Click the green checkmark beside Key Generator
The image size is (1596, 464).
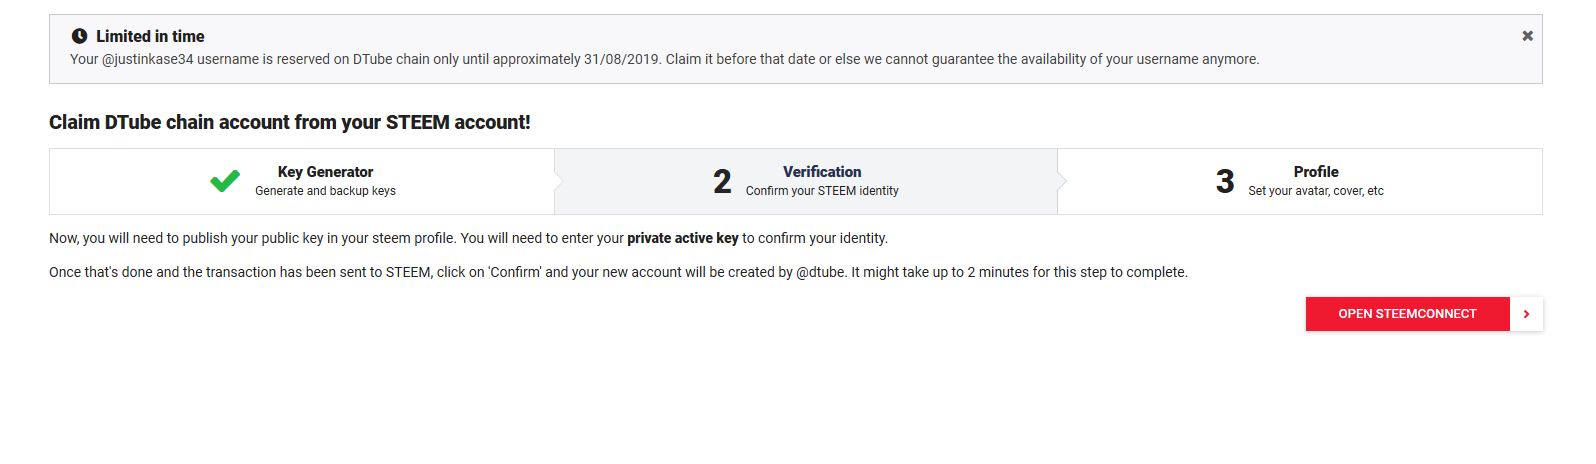(225, 181)
